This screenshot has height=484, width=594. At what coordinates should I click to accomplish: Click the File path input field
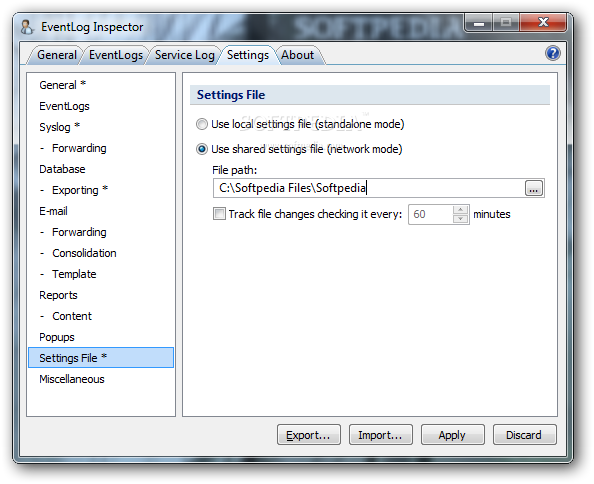click(x=369, y=188)
